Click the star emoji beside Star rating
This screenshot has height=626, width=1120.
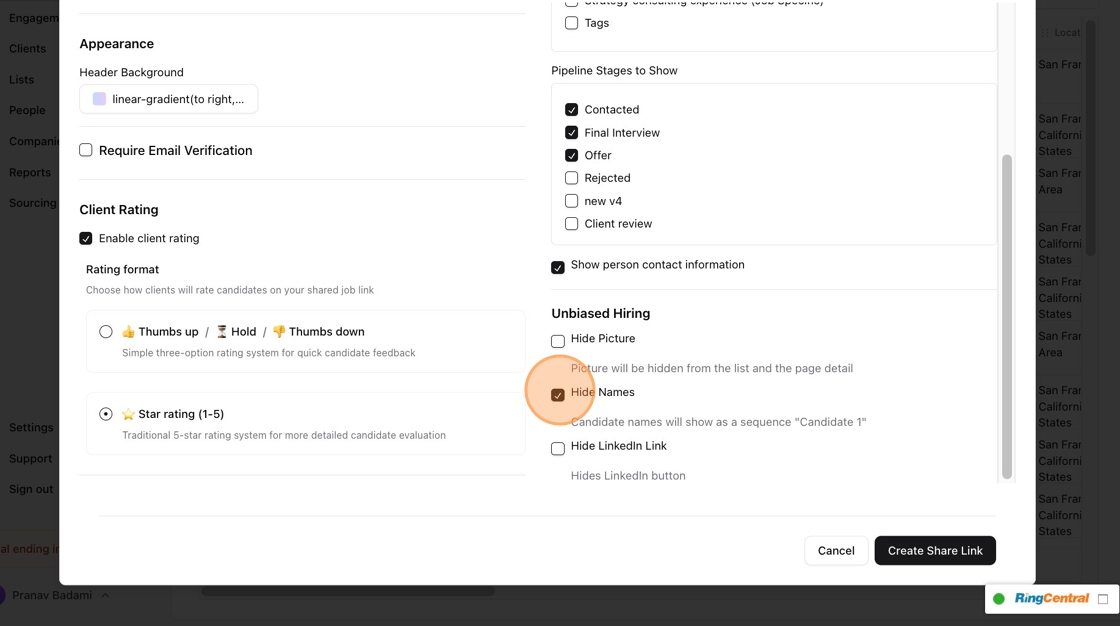coord(128,414)
